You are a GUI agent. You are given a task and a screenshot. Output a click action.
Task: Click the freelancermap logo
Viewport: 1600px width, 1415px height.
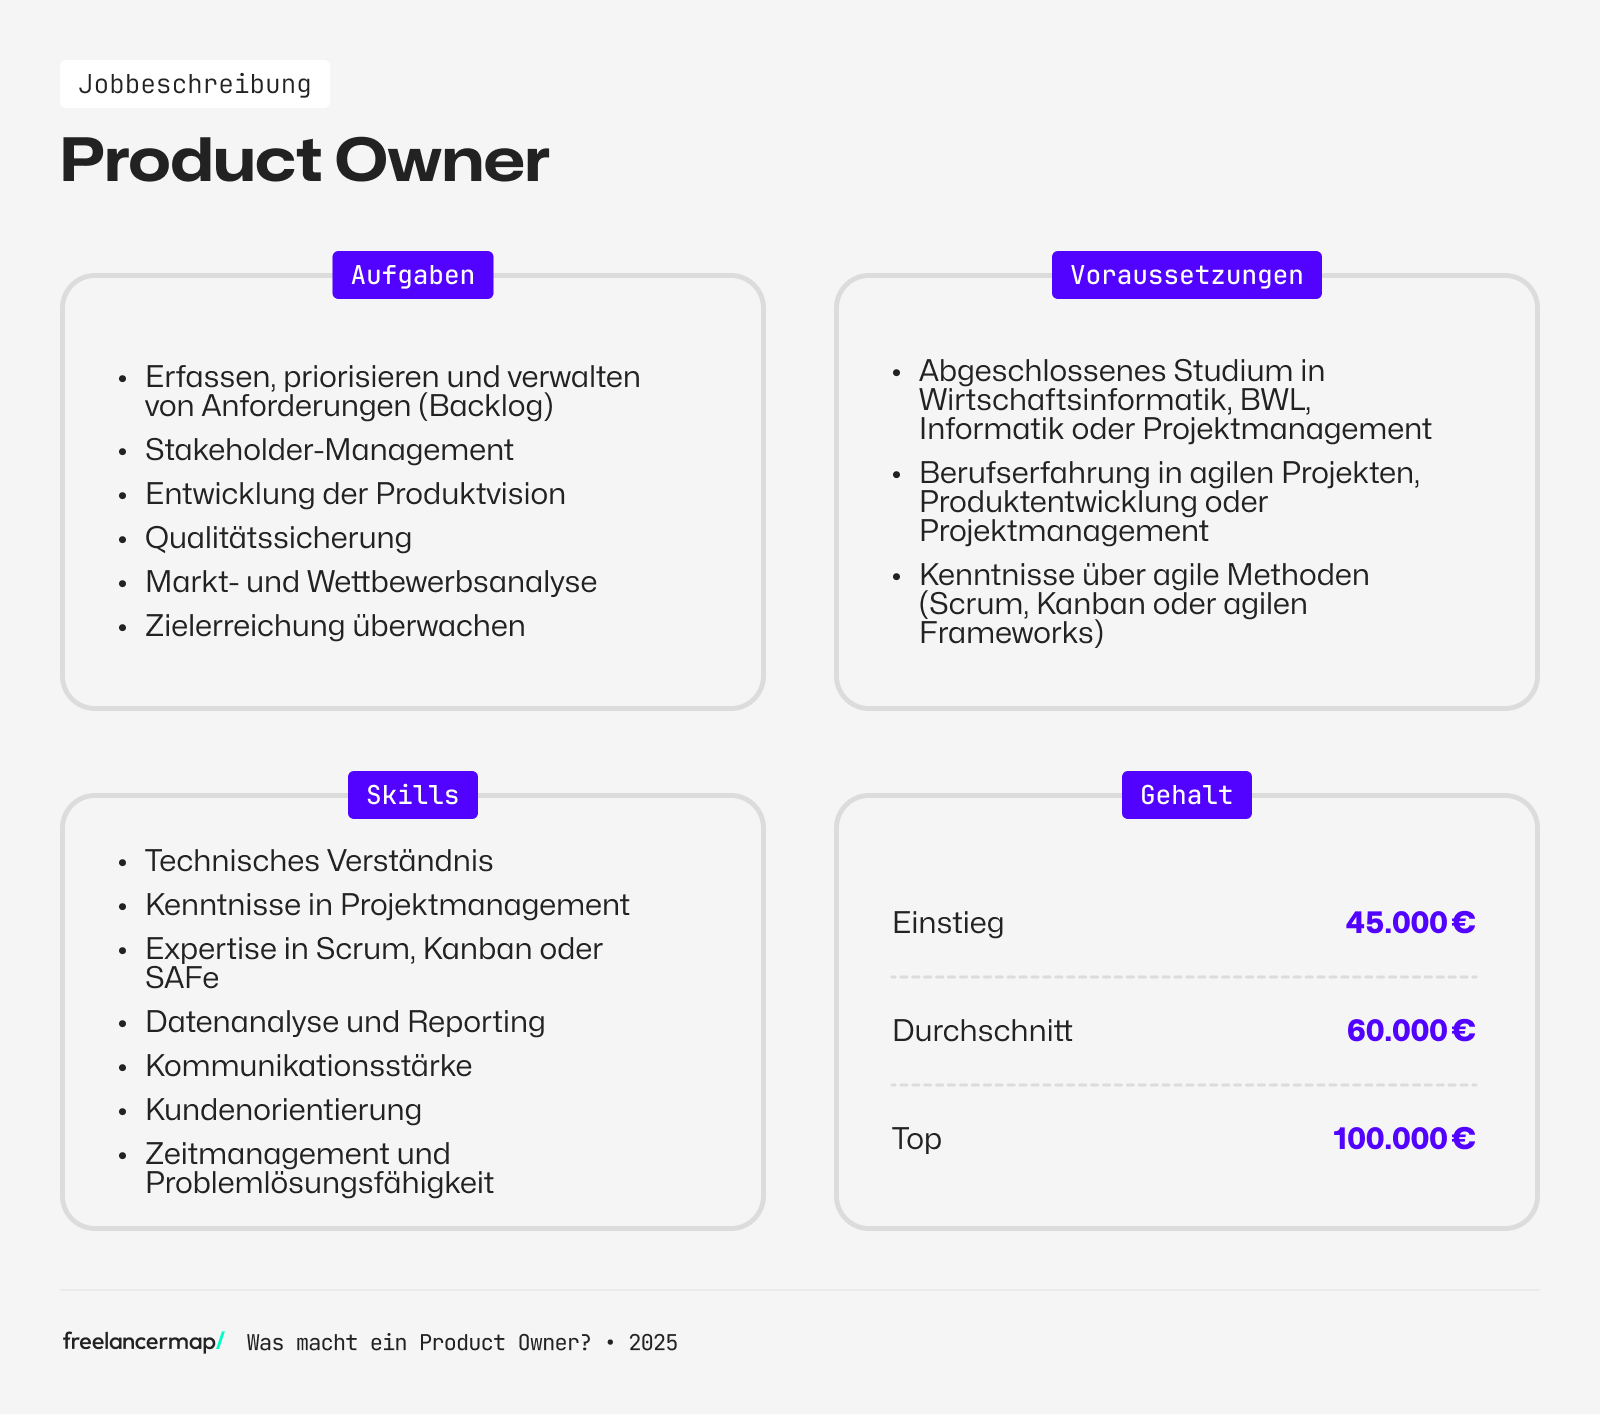pyautogui.click(x=140, y=1342)
